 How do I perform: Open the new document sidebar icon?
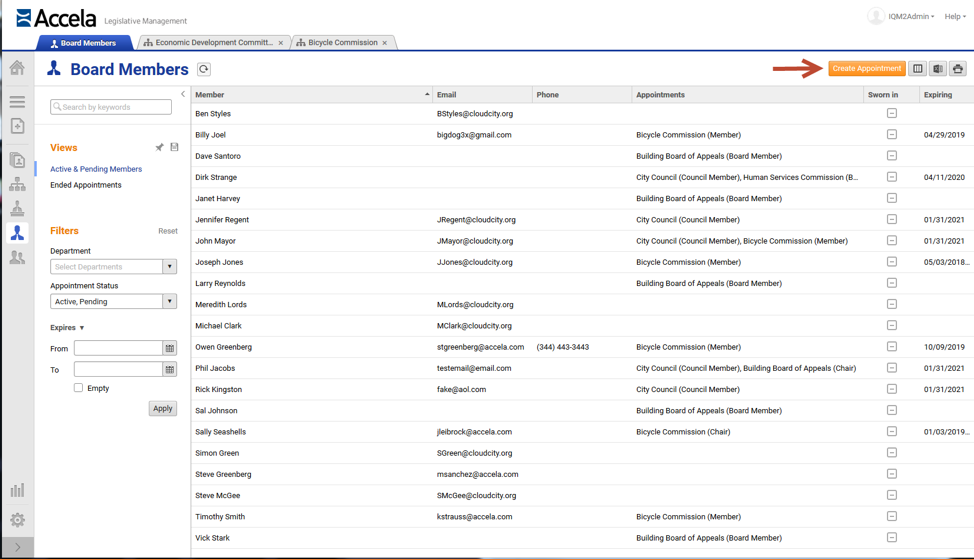[17, 126]
